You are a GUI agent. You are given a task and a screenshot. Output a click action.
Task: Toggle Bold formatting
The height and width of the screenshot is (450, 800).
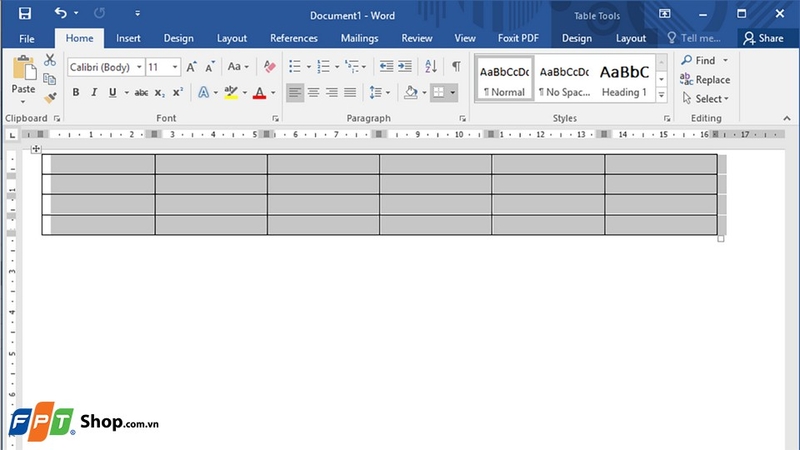(76, 93)
